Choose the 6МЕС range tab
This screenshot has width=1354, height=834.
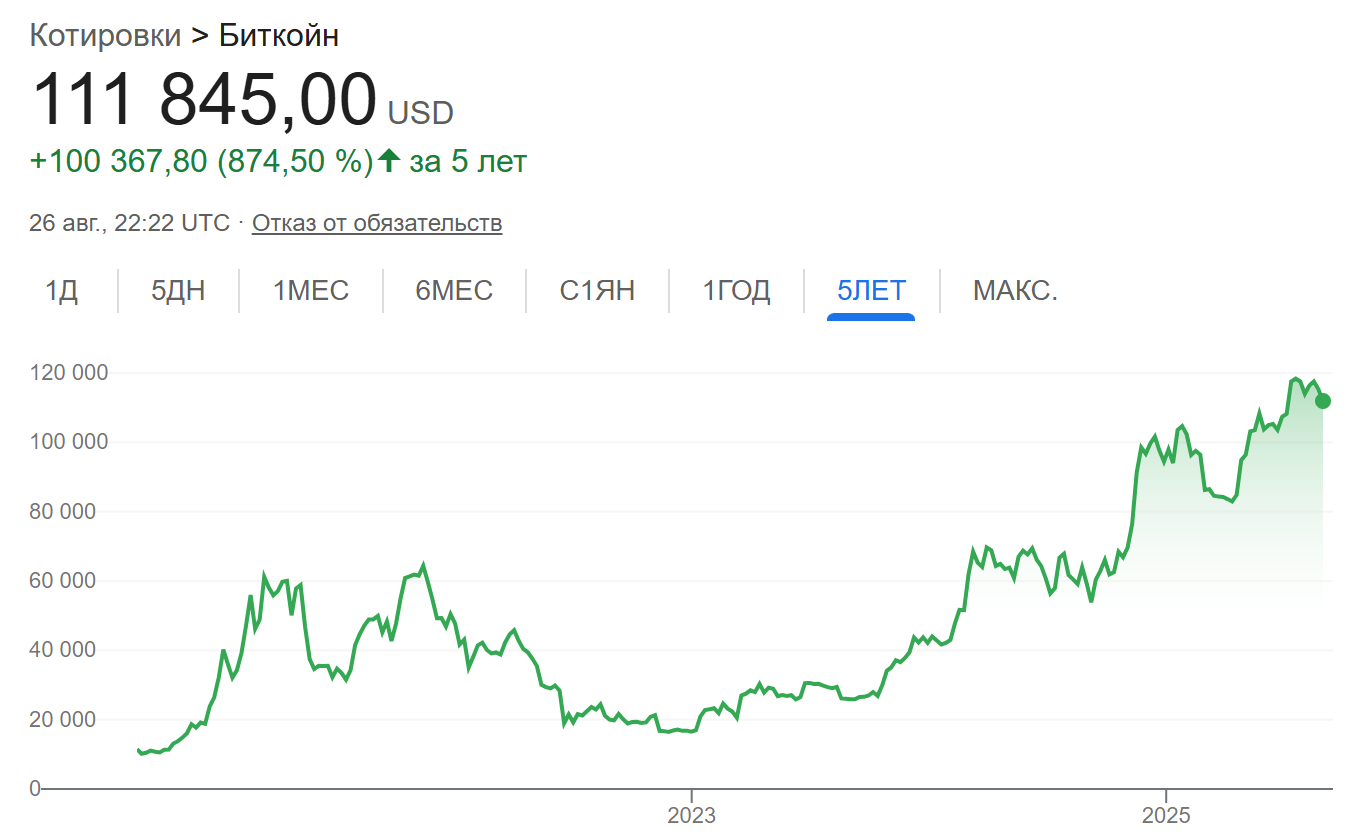point(454,291)
